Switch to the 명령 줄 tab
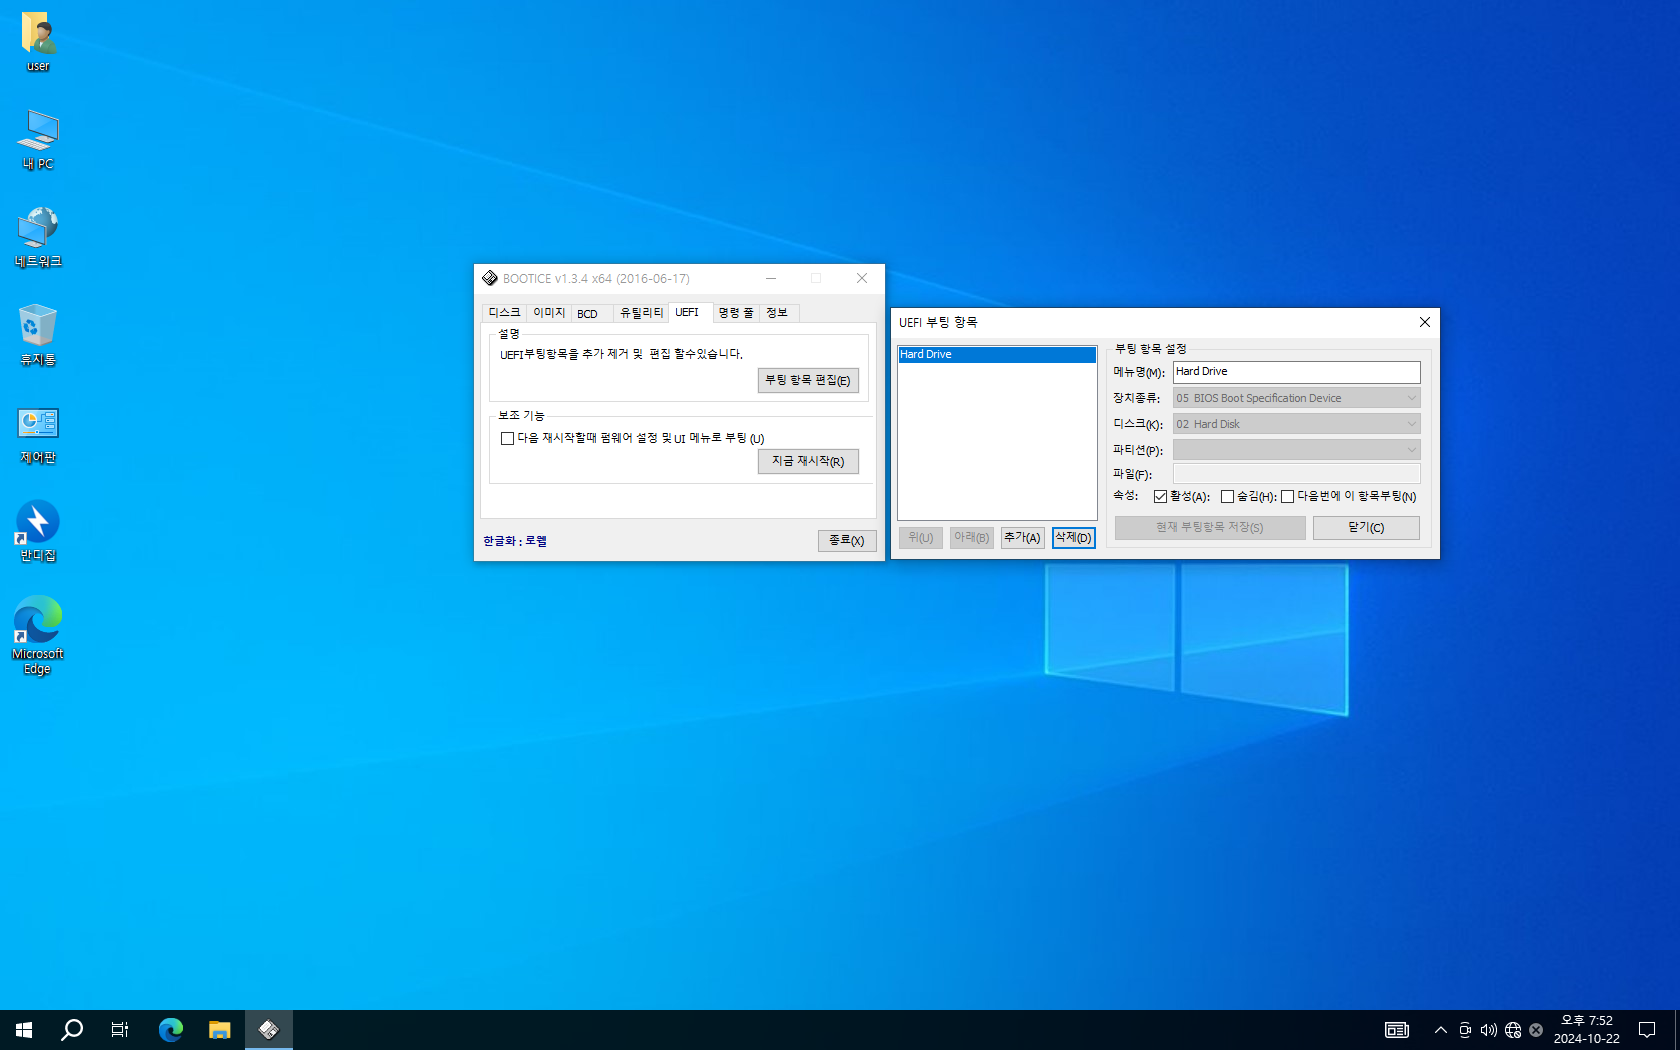The height and width of the screenshot is (1050, 1680). (736, 313)
